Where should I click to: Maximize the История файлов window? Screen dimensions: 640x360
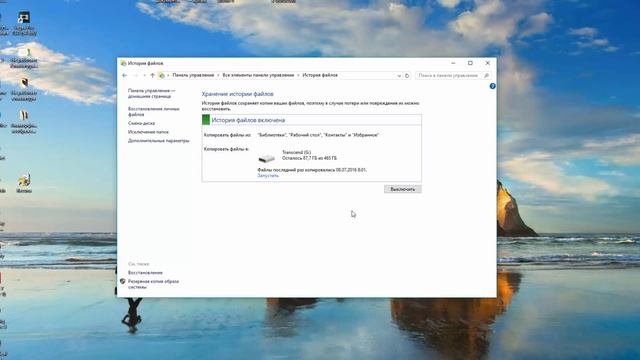point(470,63)
